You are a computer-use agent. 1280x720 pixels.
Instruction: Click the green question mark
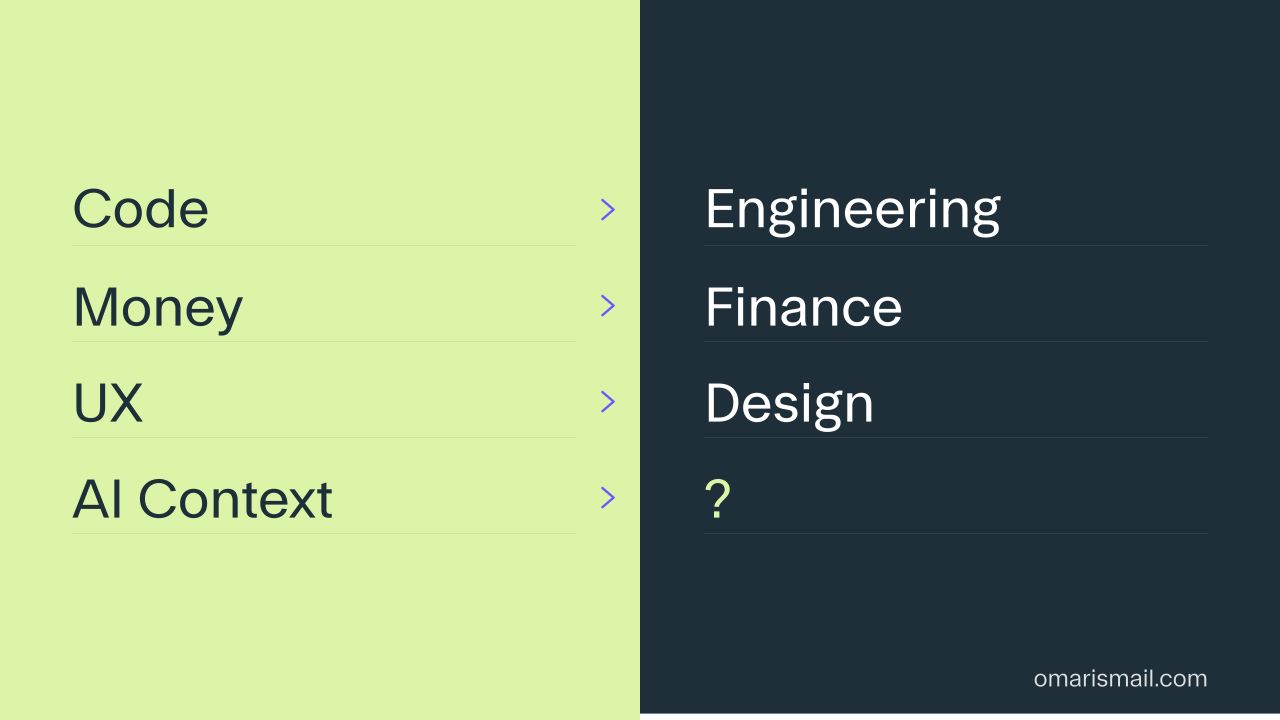[718, 499]
